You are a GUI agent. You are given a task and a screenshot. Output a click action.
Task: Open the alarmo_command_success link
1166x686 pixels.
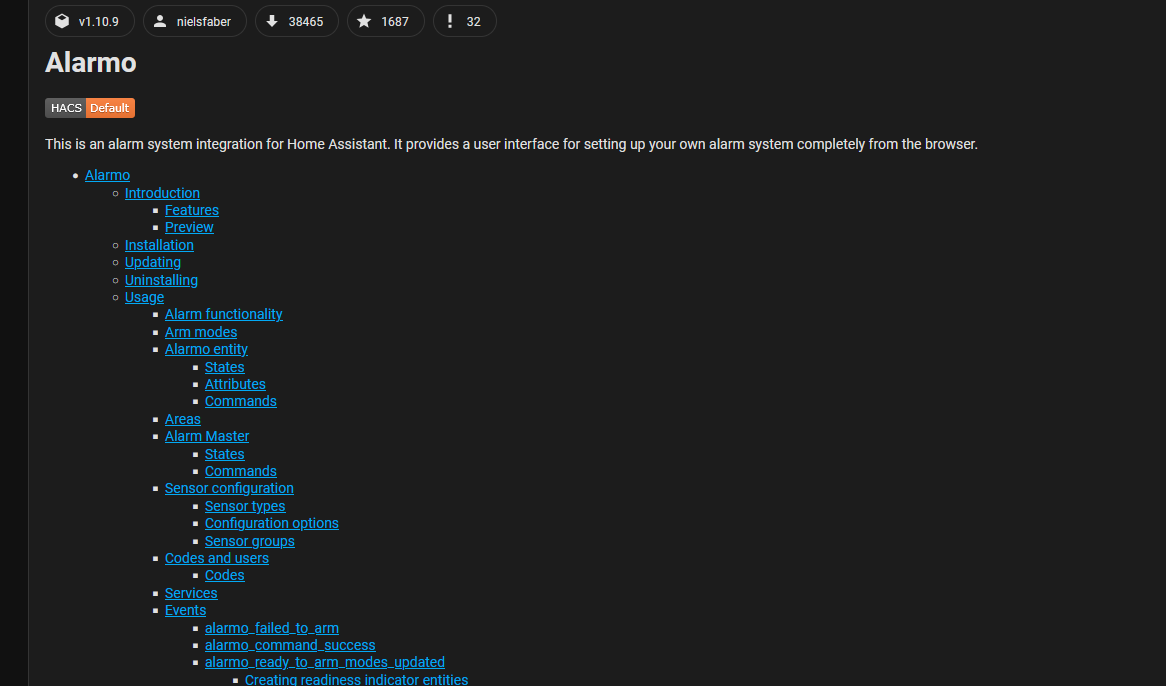point(290,645)
